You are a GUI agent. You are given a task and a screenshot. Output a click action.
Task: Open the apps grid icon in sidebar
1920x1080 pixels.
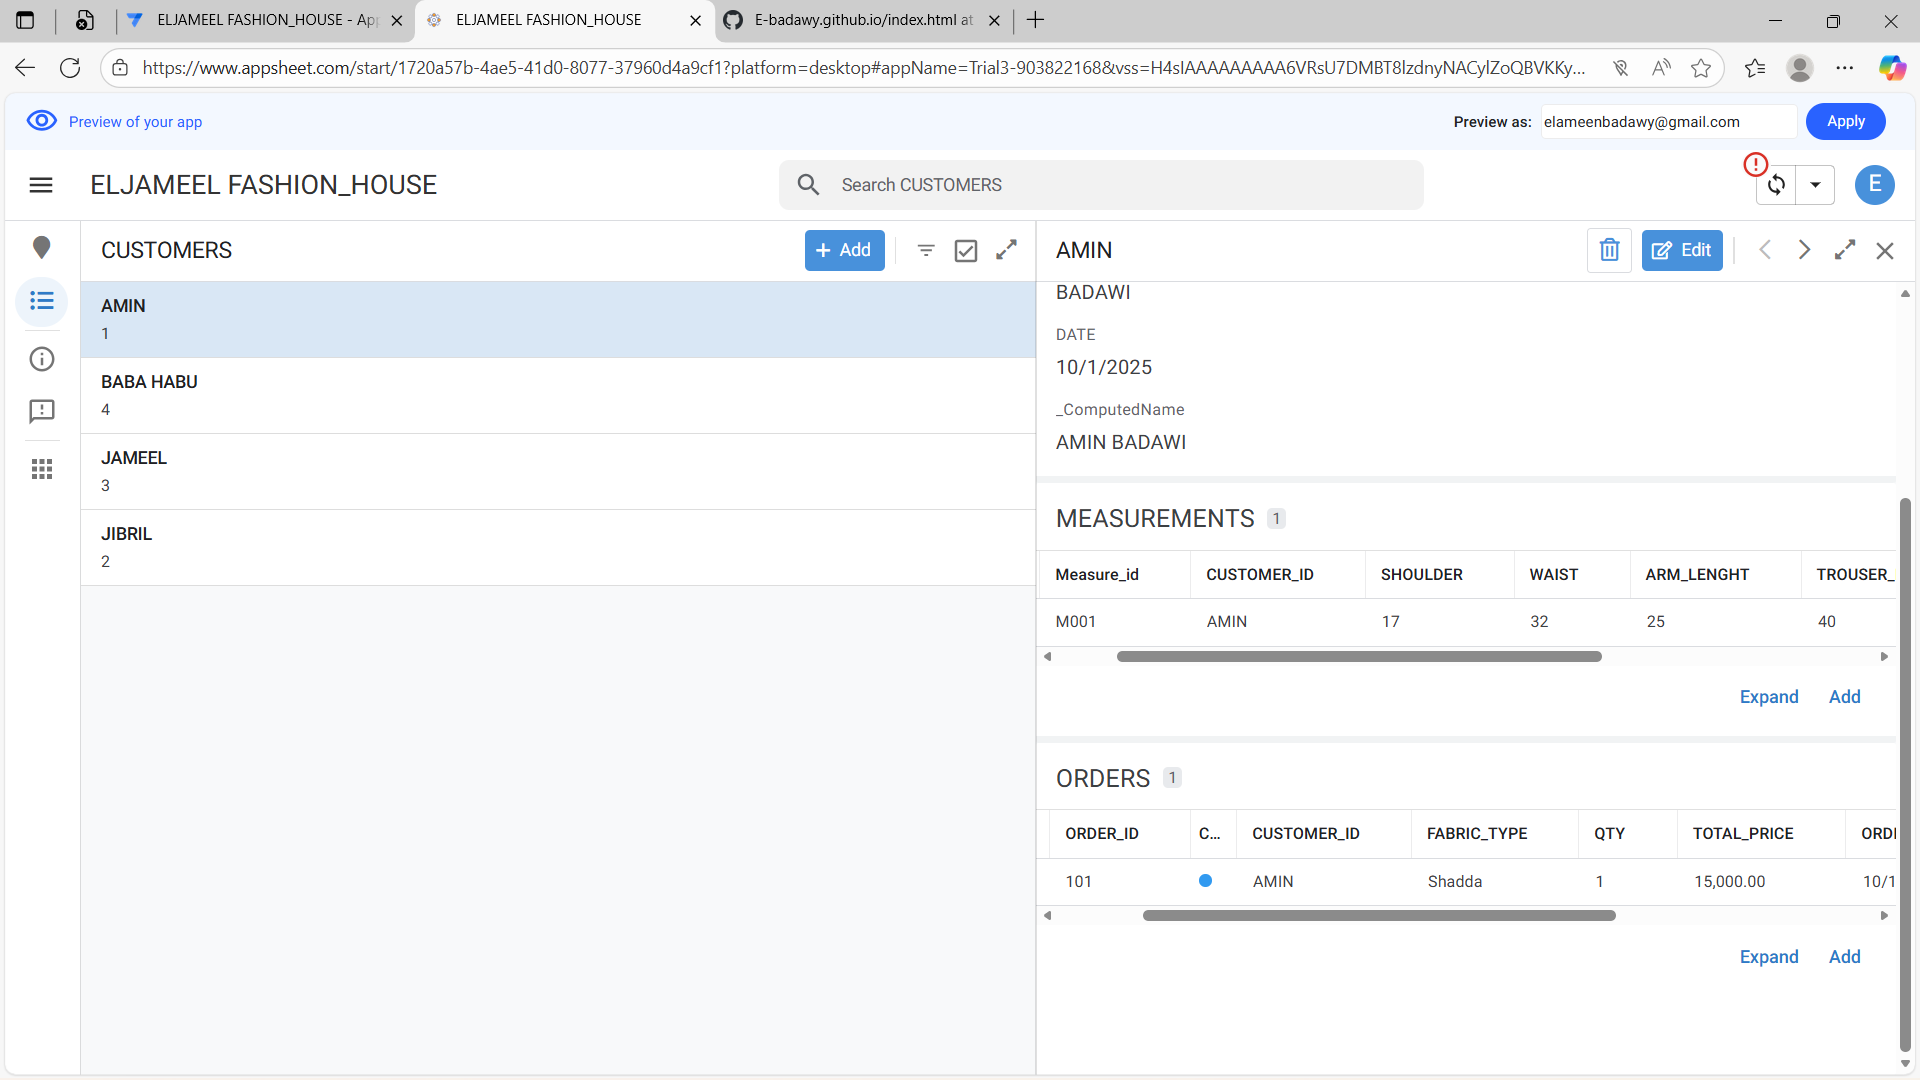click(41, 469)
